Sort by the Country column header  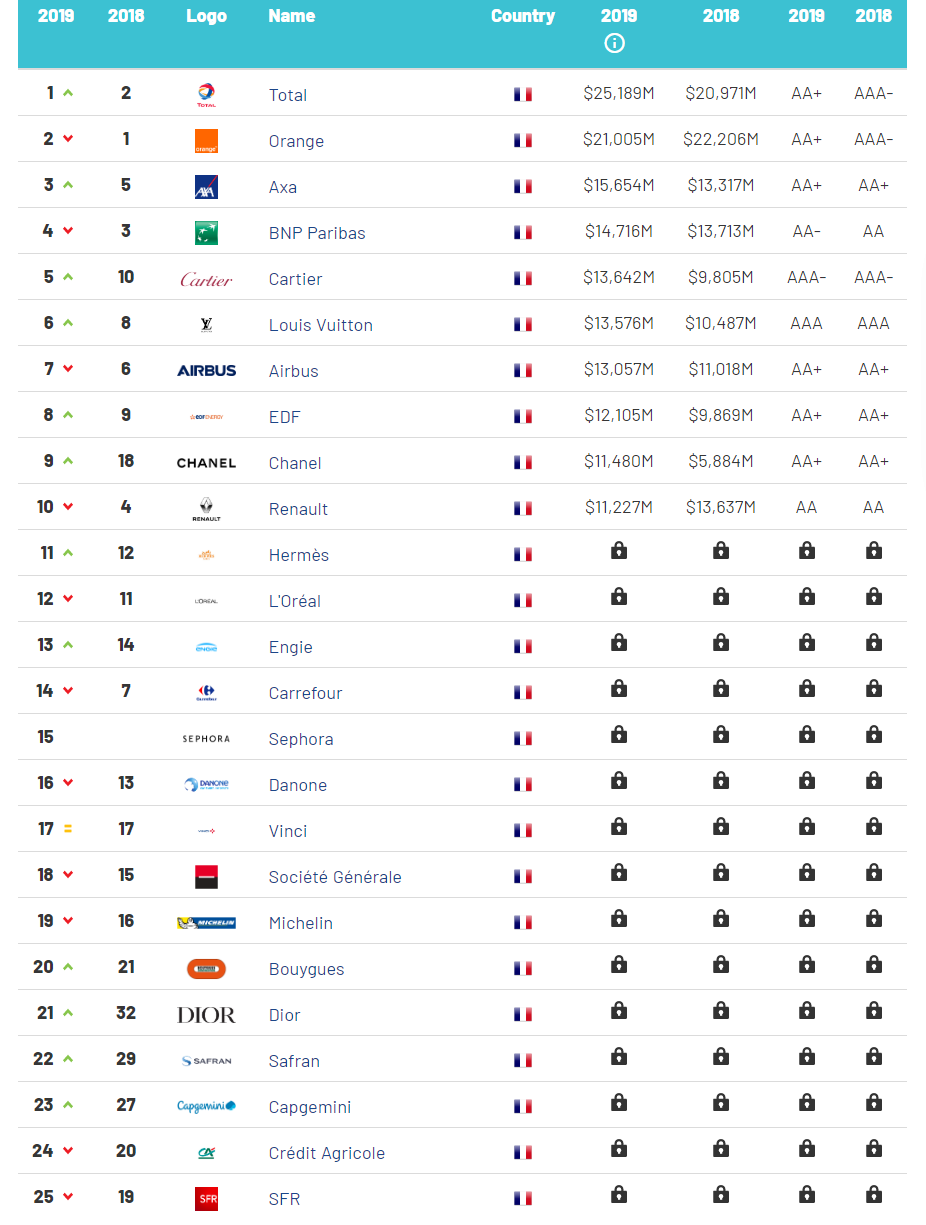tap(522, 16)
